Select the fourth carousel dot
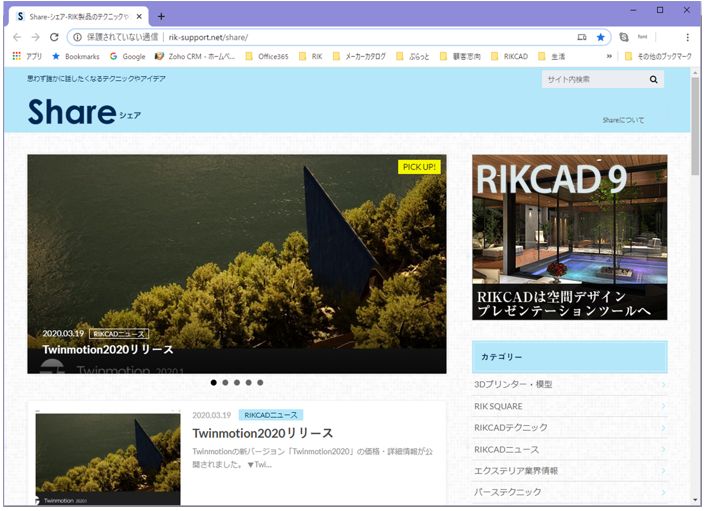The image size is (708, 511). point(248,382)
